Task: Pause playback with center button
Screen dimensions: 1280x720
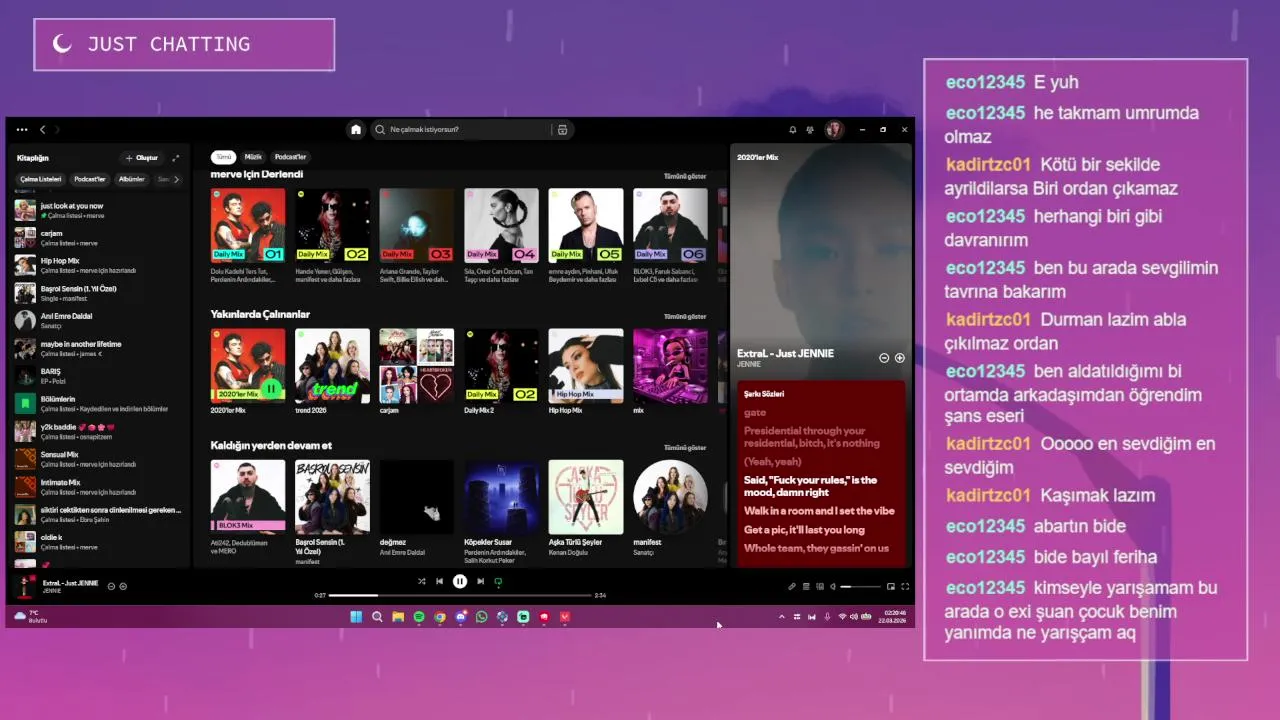Action: tap(460, 581)
